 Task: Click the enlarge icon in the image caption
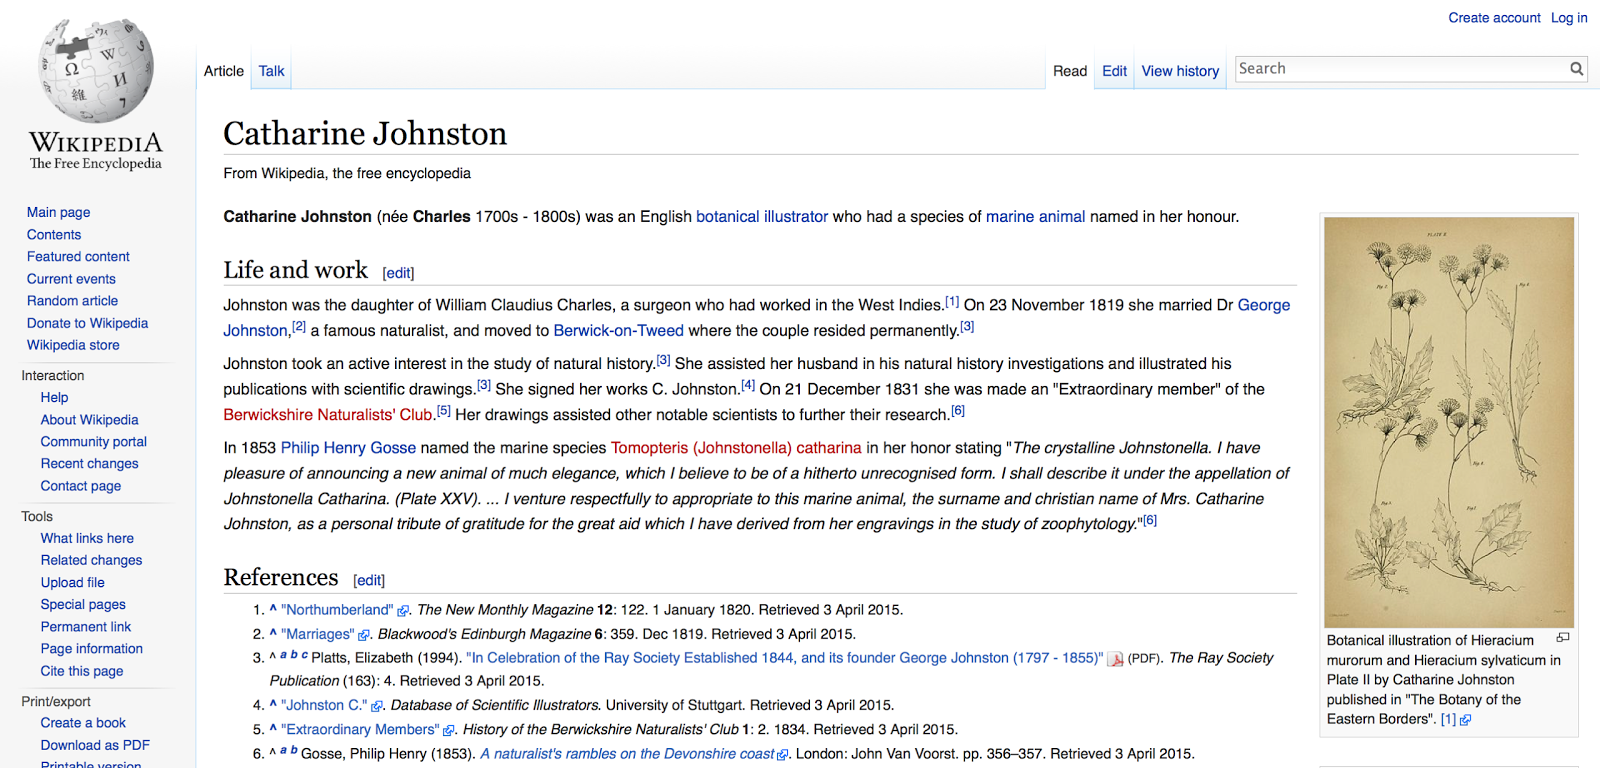pos(1562,638)
